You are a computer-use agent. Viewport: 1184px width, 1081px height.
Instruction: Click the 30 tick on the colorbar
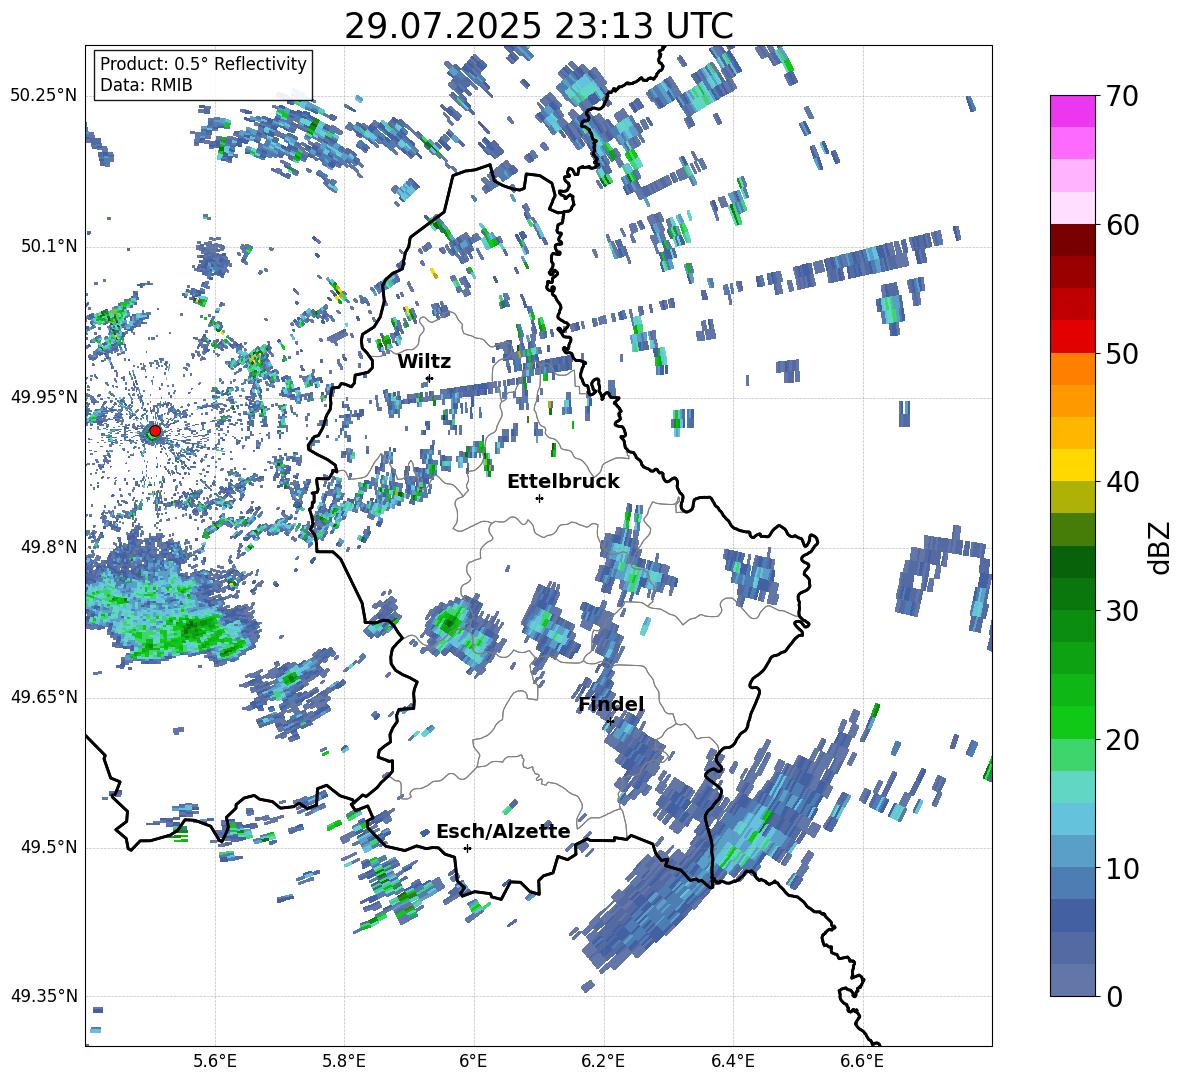[x=1121, y=611]
